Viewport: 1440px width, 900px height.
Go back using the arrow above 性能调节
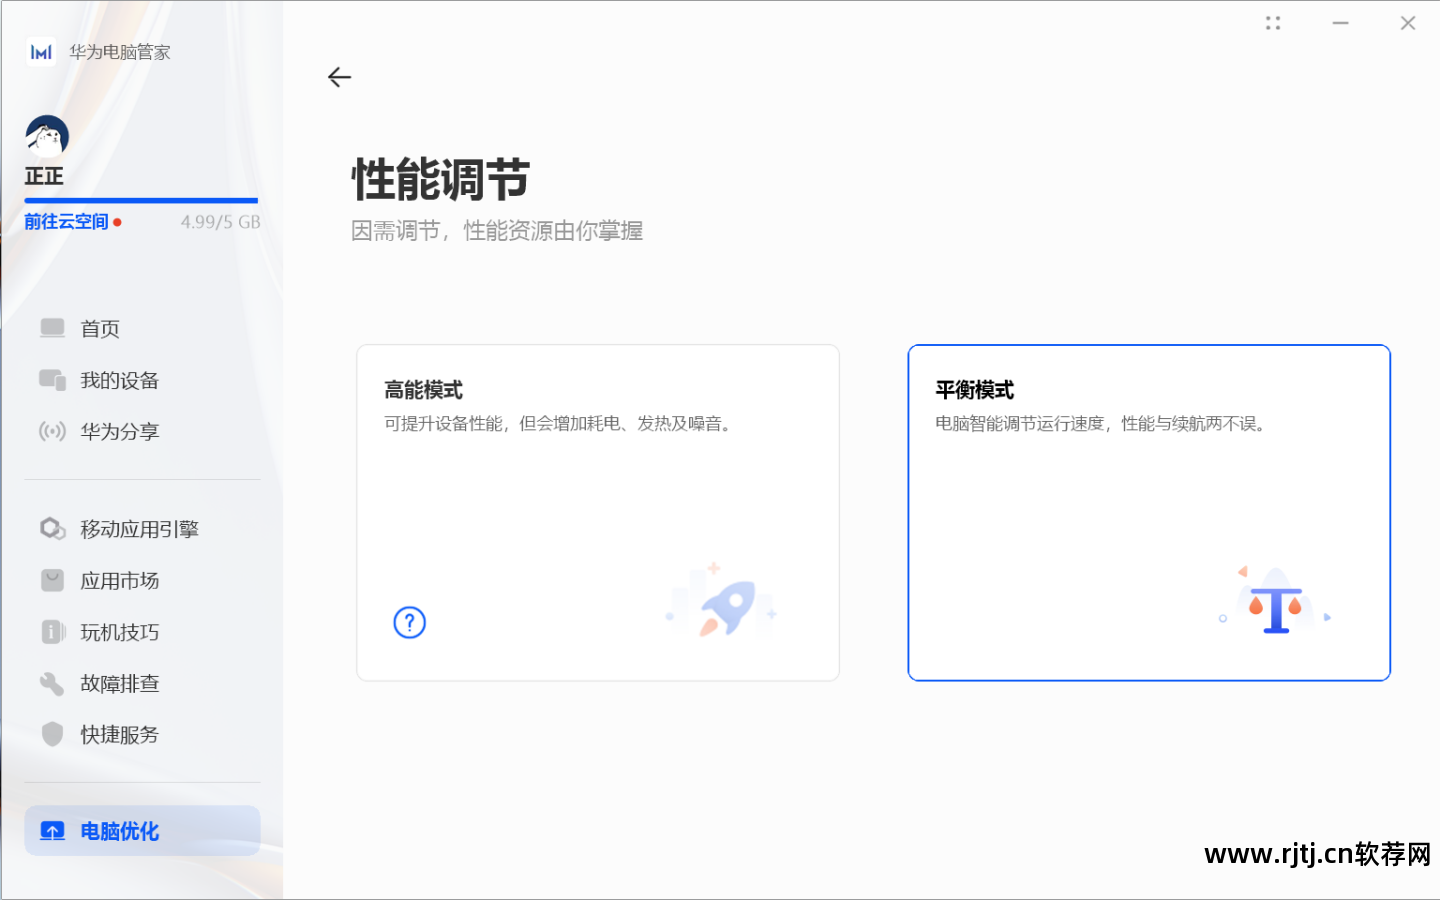[339, 77]
